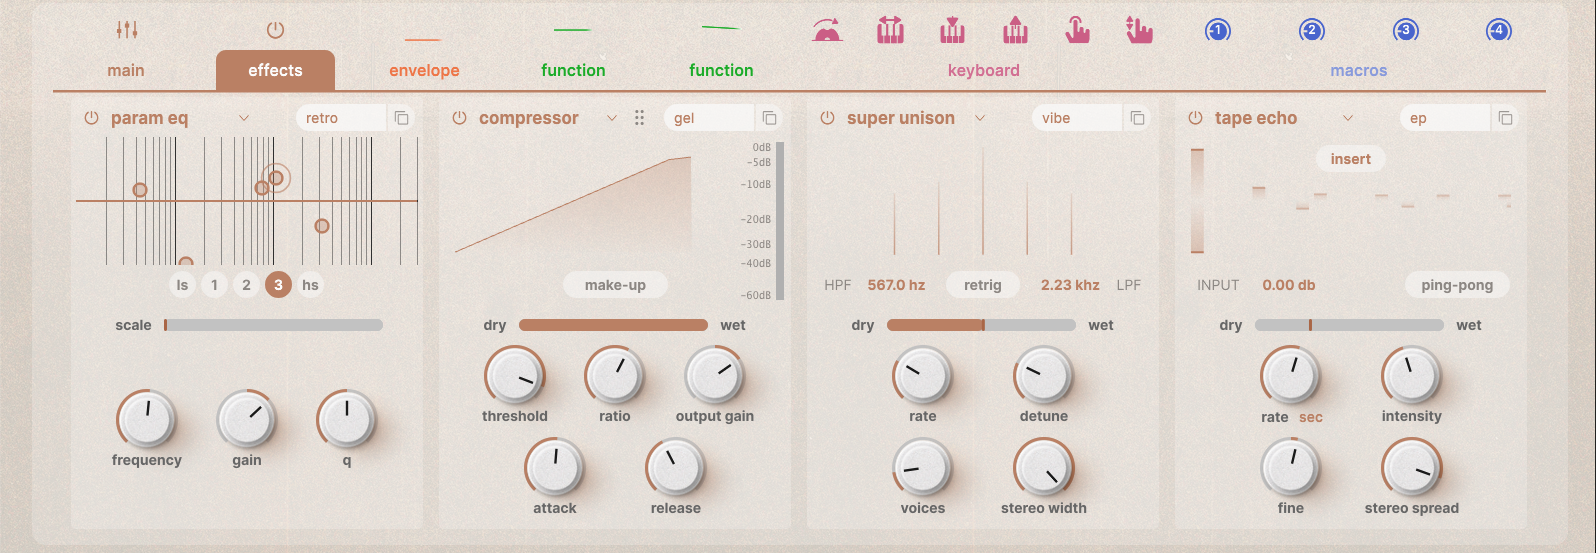
Task: Select EQ band 1
Action: (214, 285)
